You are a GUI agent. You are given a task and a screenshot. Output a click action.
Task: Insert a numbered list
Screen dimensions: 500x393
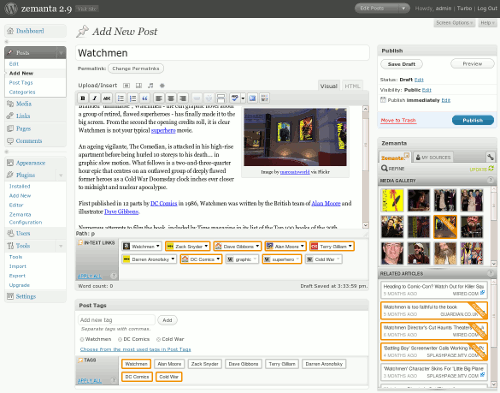pyautogui.click(x=133, y=98)
